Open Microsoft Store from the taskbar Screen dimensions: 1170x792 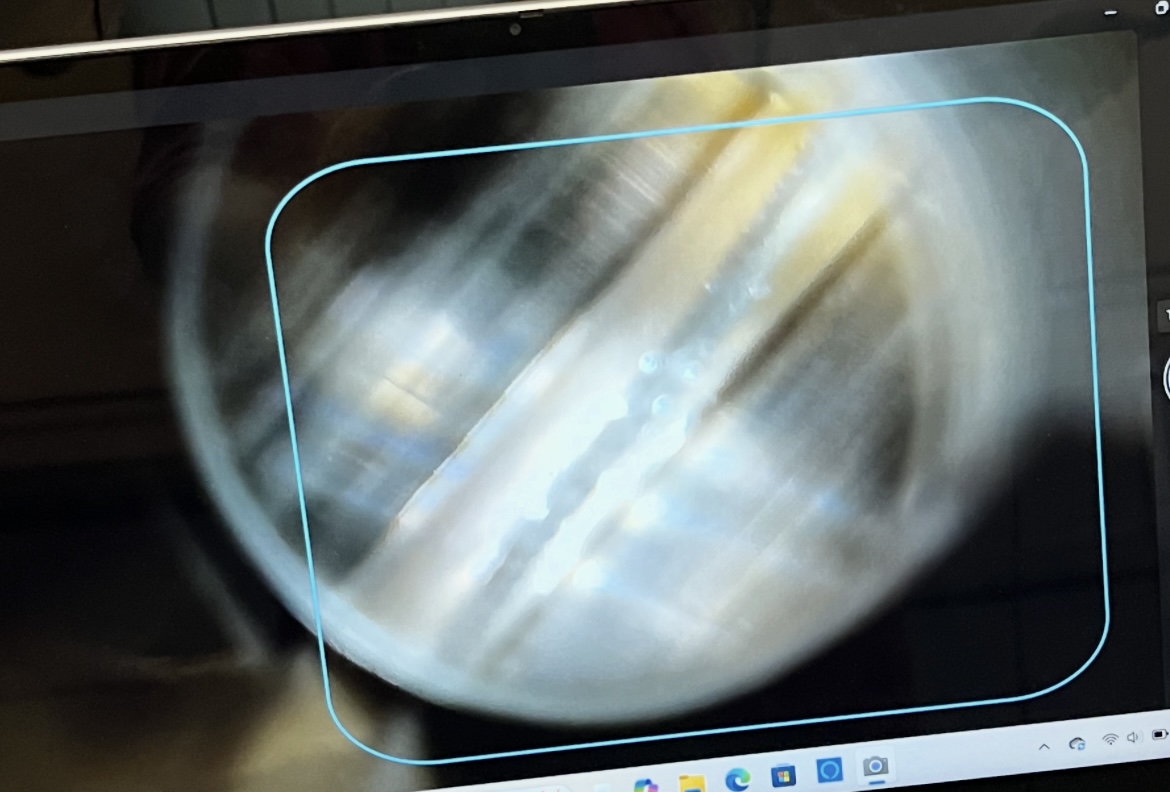783,776
